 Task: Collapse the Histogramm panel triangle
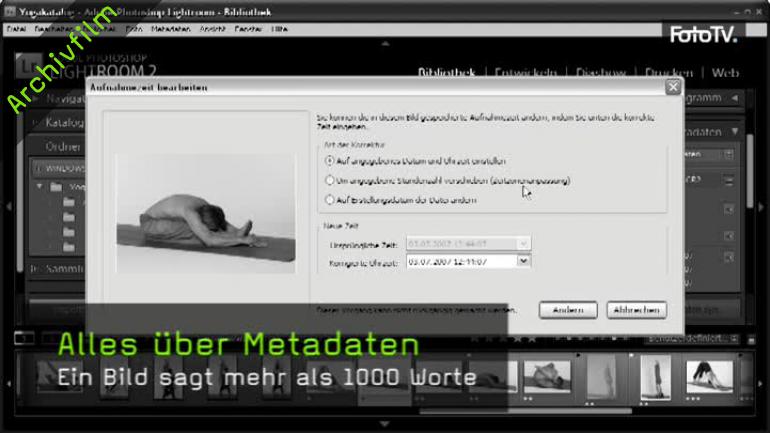tap(735, 98)
